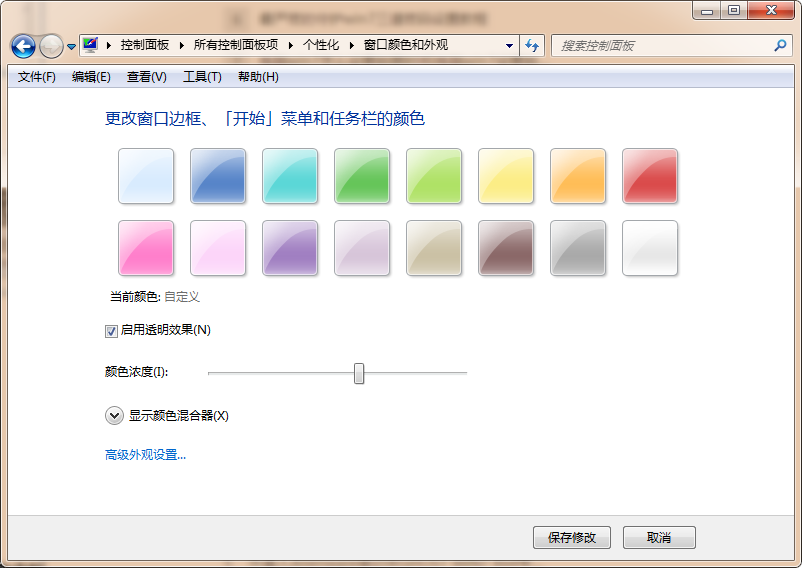The image size is (802, 568).
Task: Select the red color swatch
Action: (650, 176)
